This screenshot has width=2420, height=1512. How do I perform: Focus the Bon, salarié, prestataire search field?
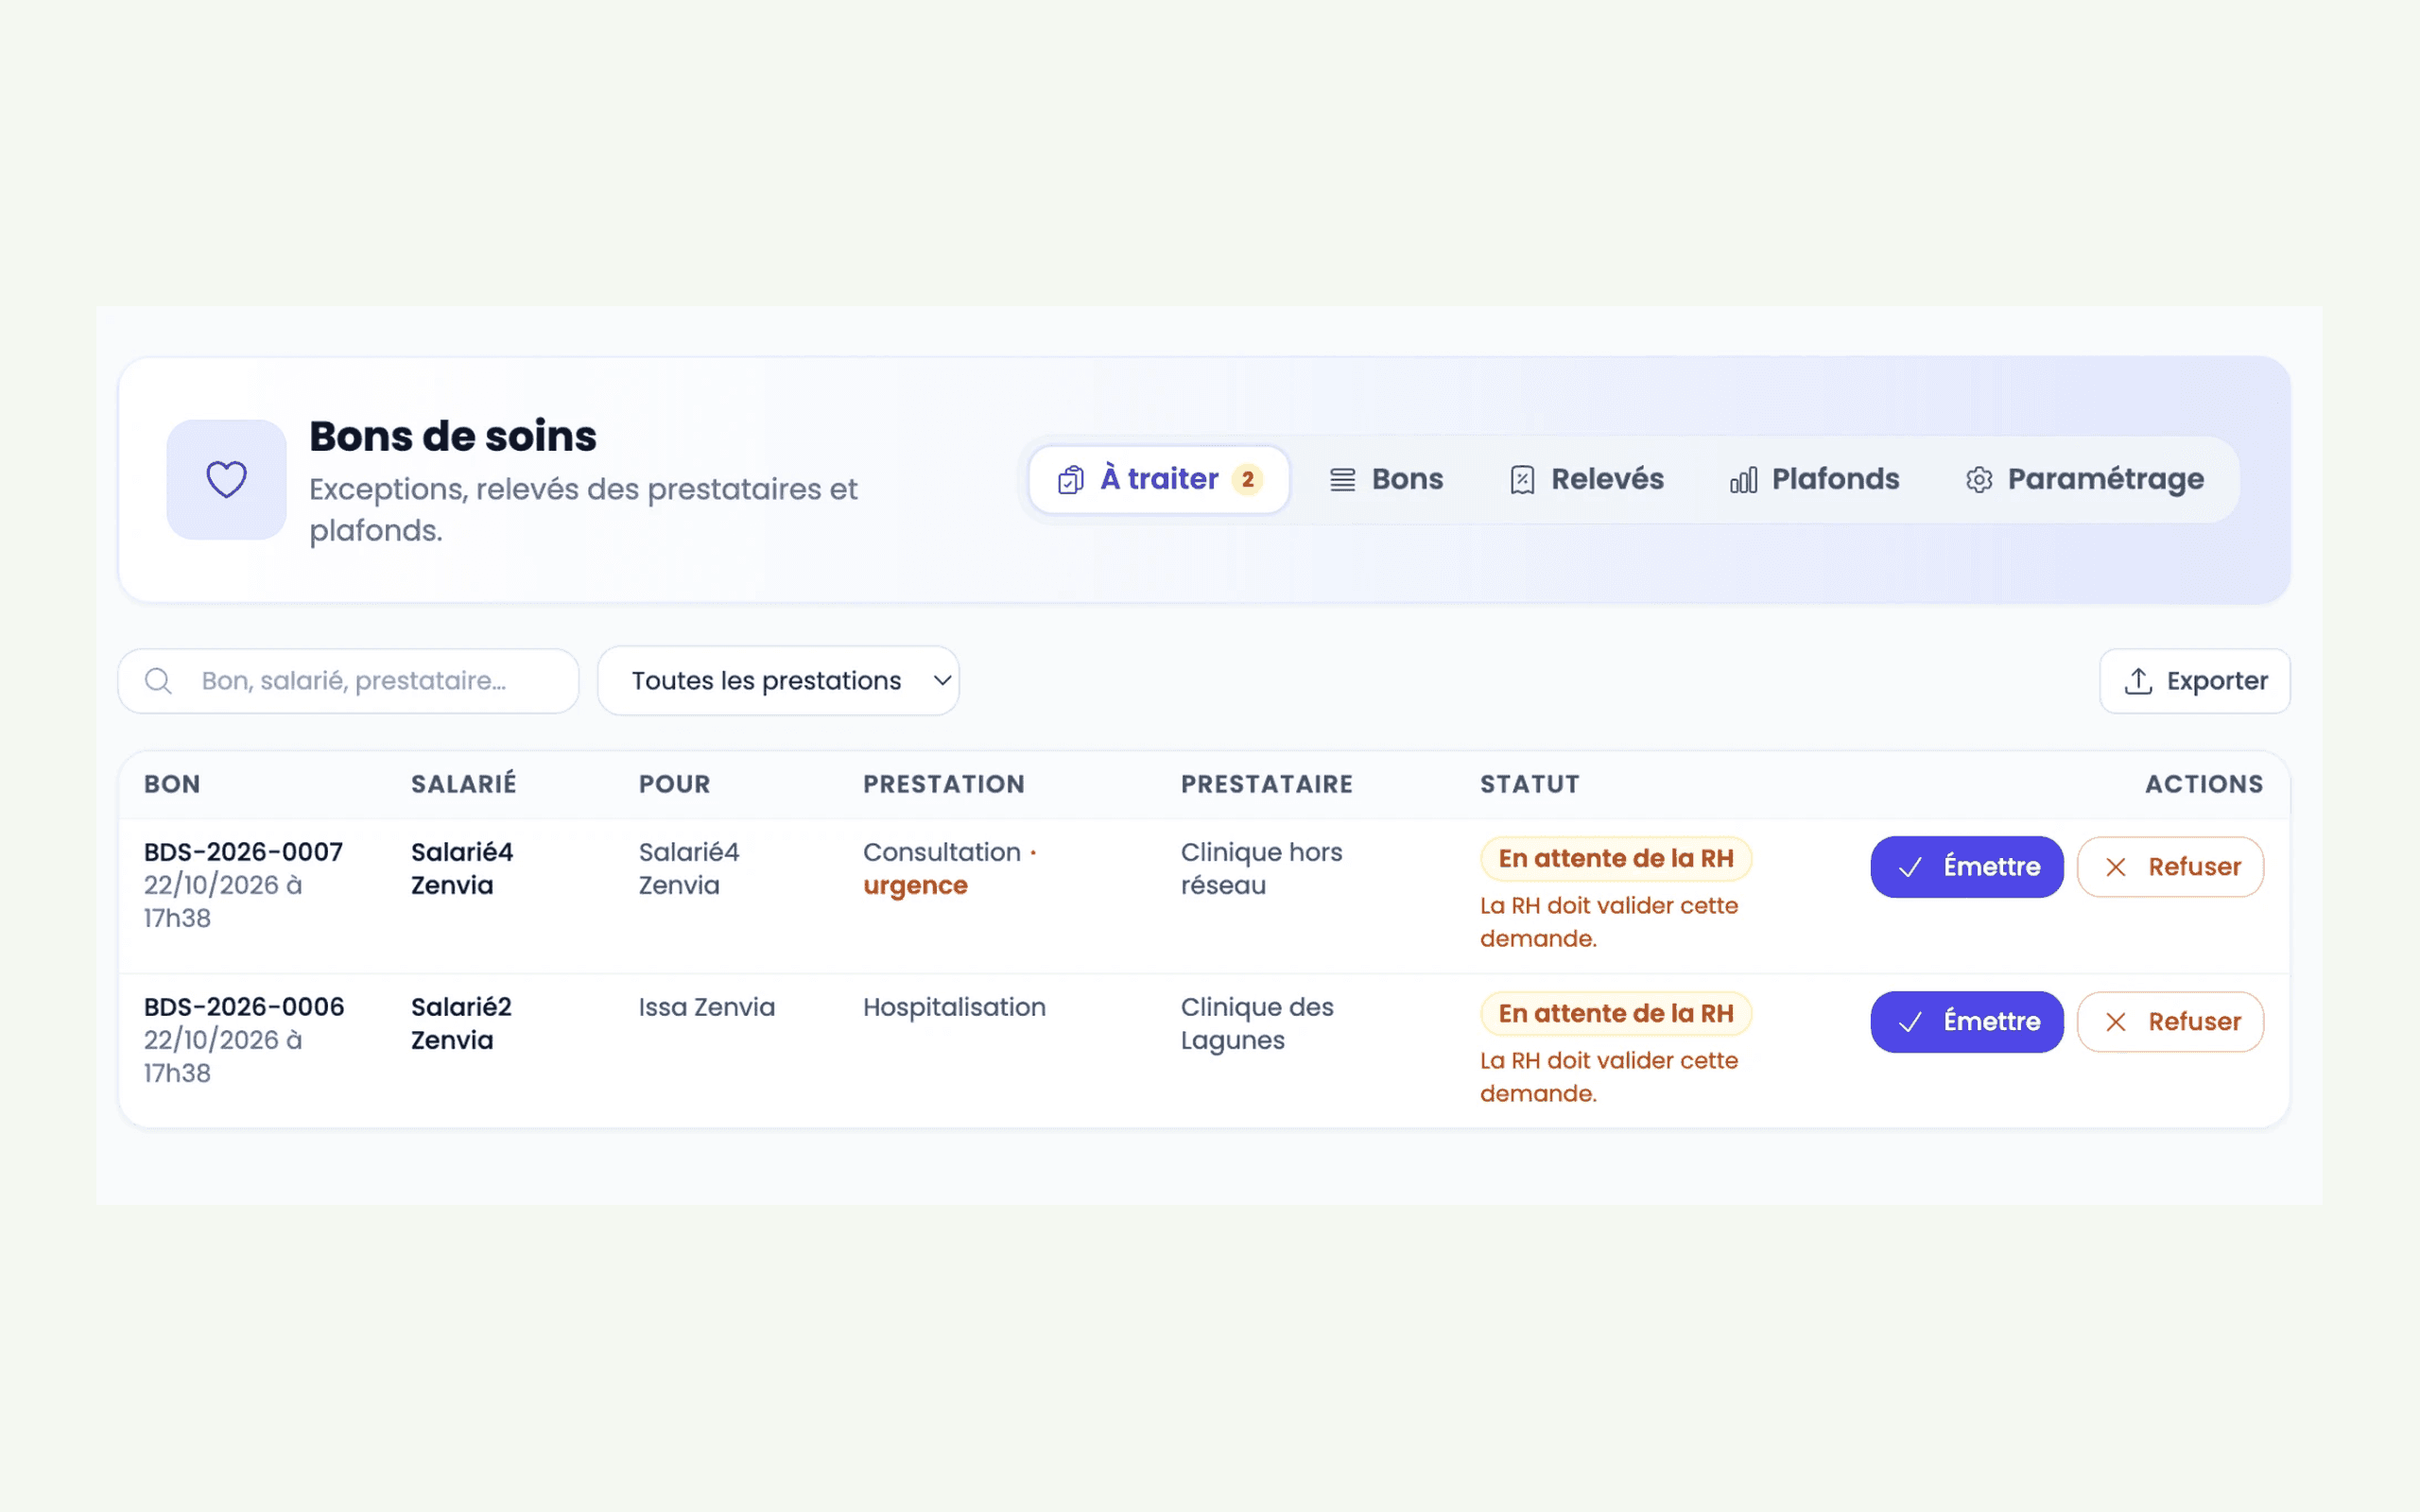348,681
